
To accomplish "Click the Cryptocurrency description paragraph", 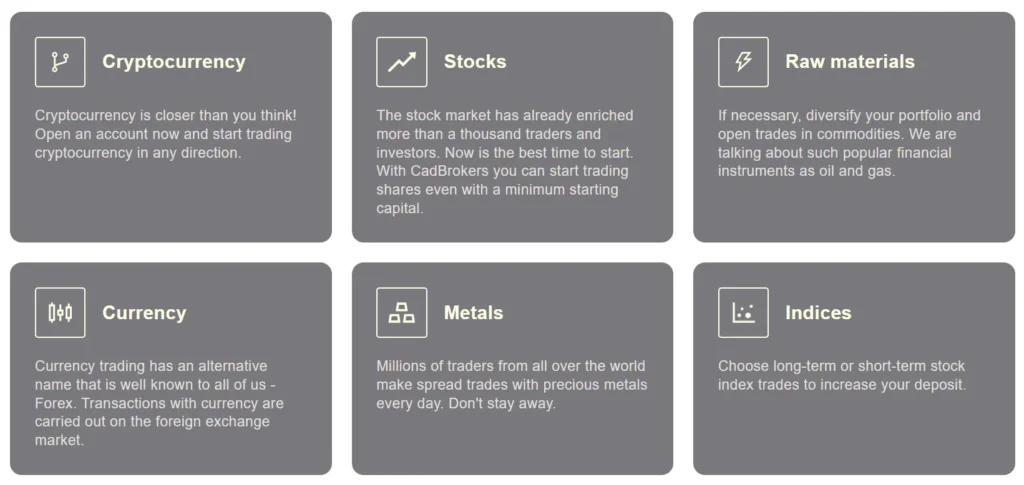I will click(165, 134).
